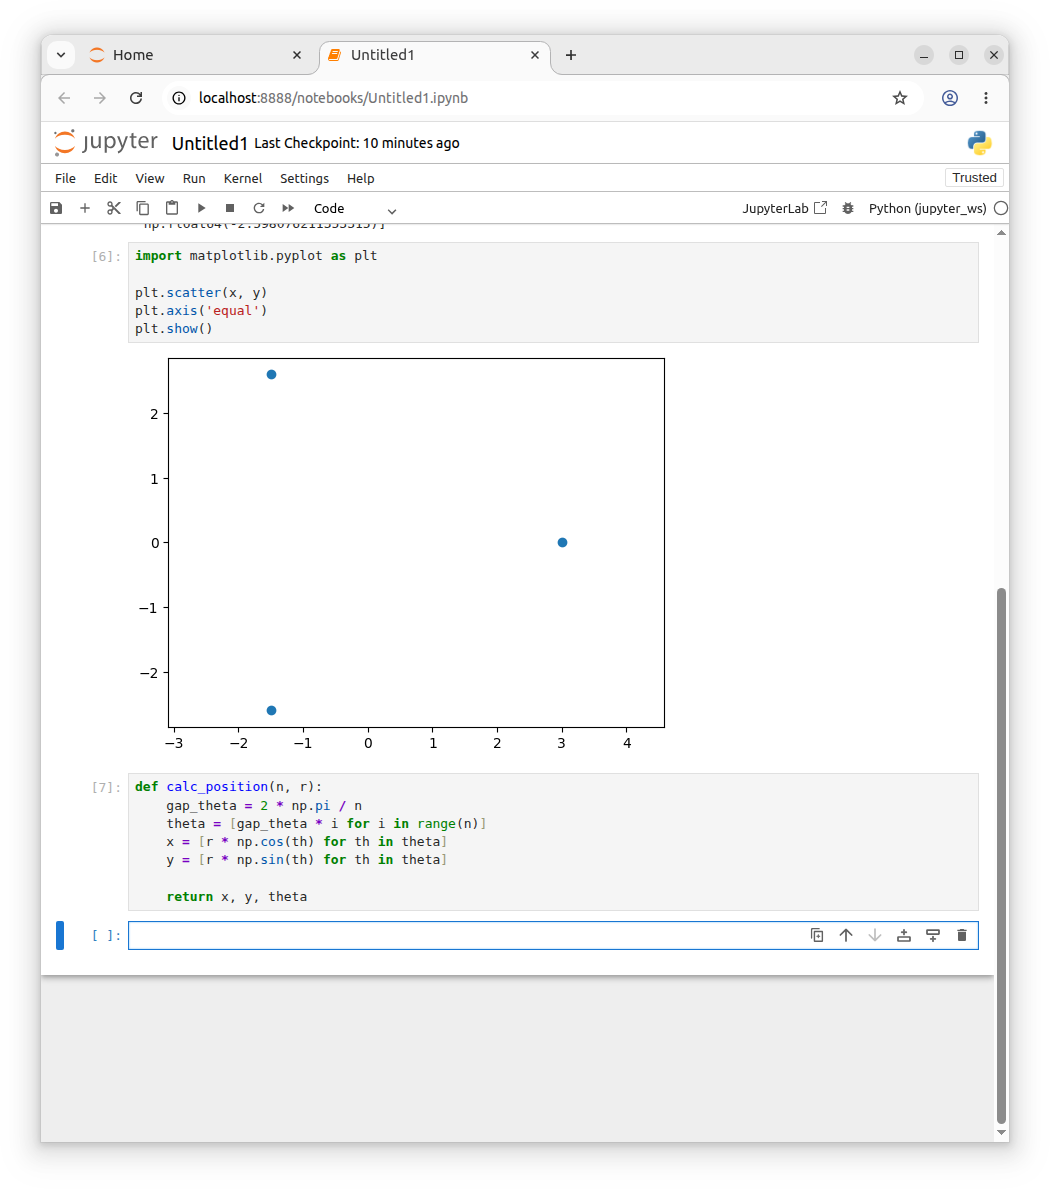Open the browser three-dot menu
The height and width of the screenshot is (1189, 1050).
click(x=986, y=98)
